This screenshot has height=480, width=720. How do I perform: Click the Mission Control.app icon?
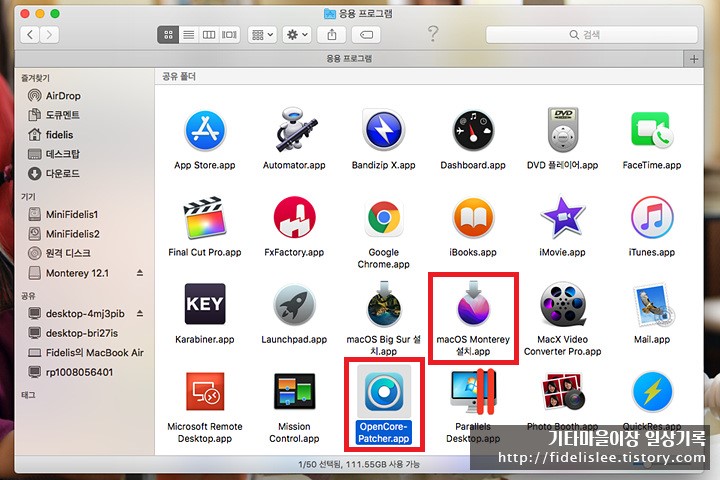[294, 391]
